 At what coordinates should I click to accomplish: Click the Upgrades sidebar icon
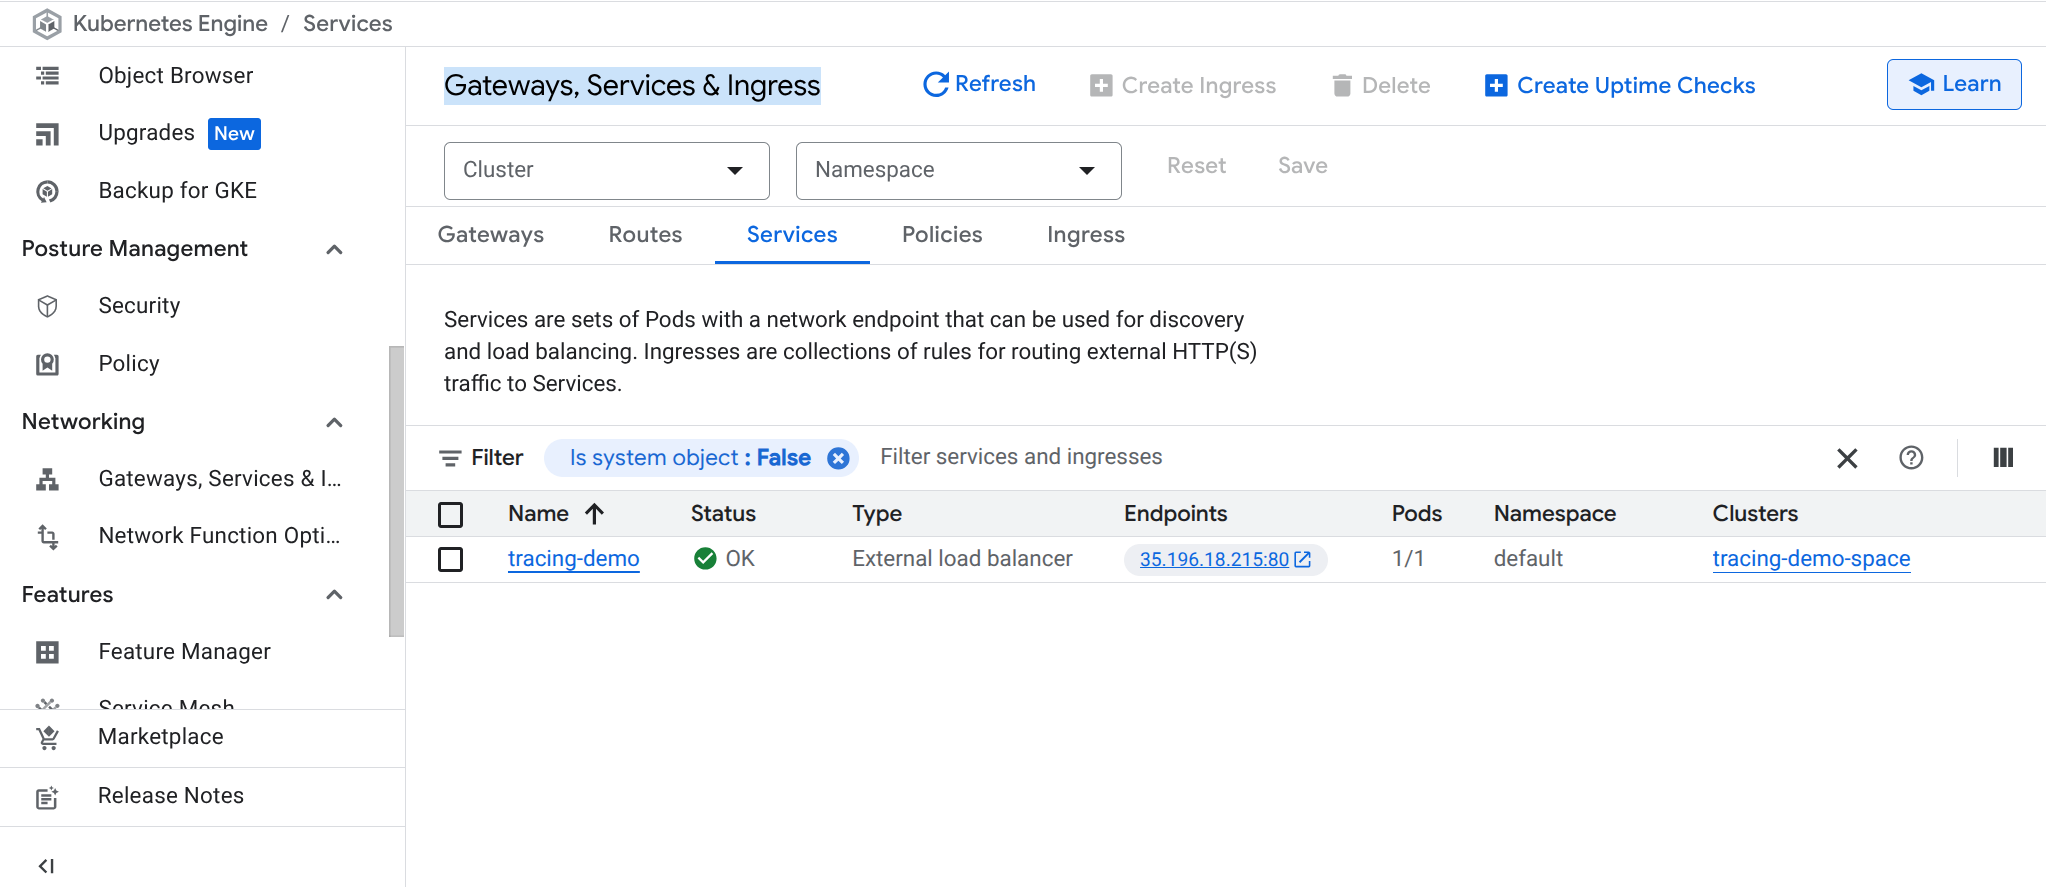pos(47,134)
